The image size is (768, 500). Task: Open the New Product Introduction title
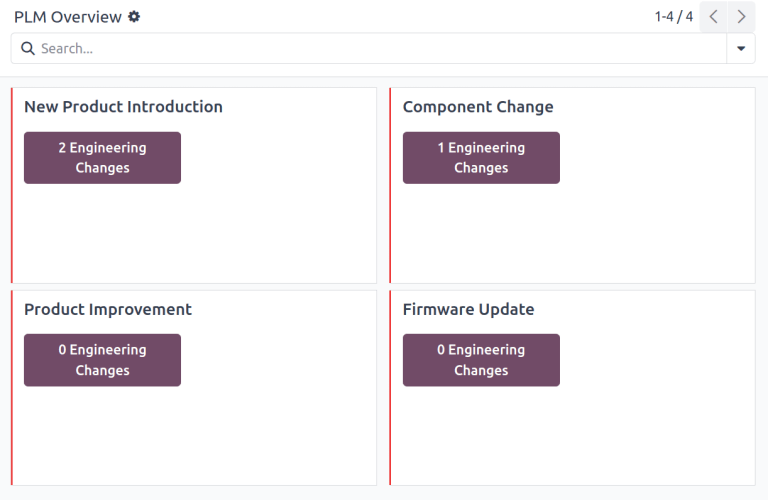pos(123,107)
